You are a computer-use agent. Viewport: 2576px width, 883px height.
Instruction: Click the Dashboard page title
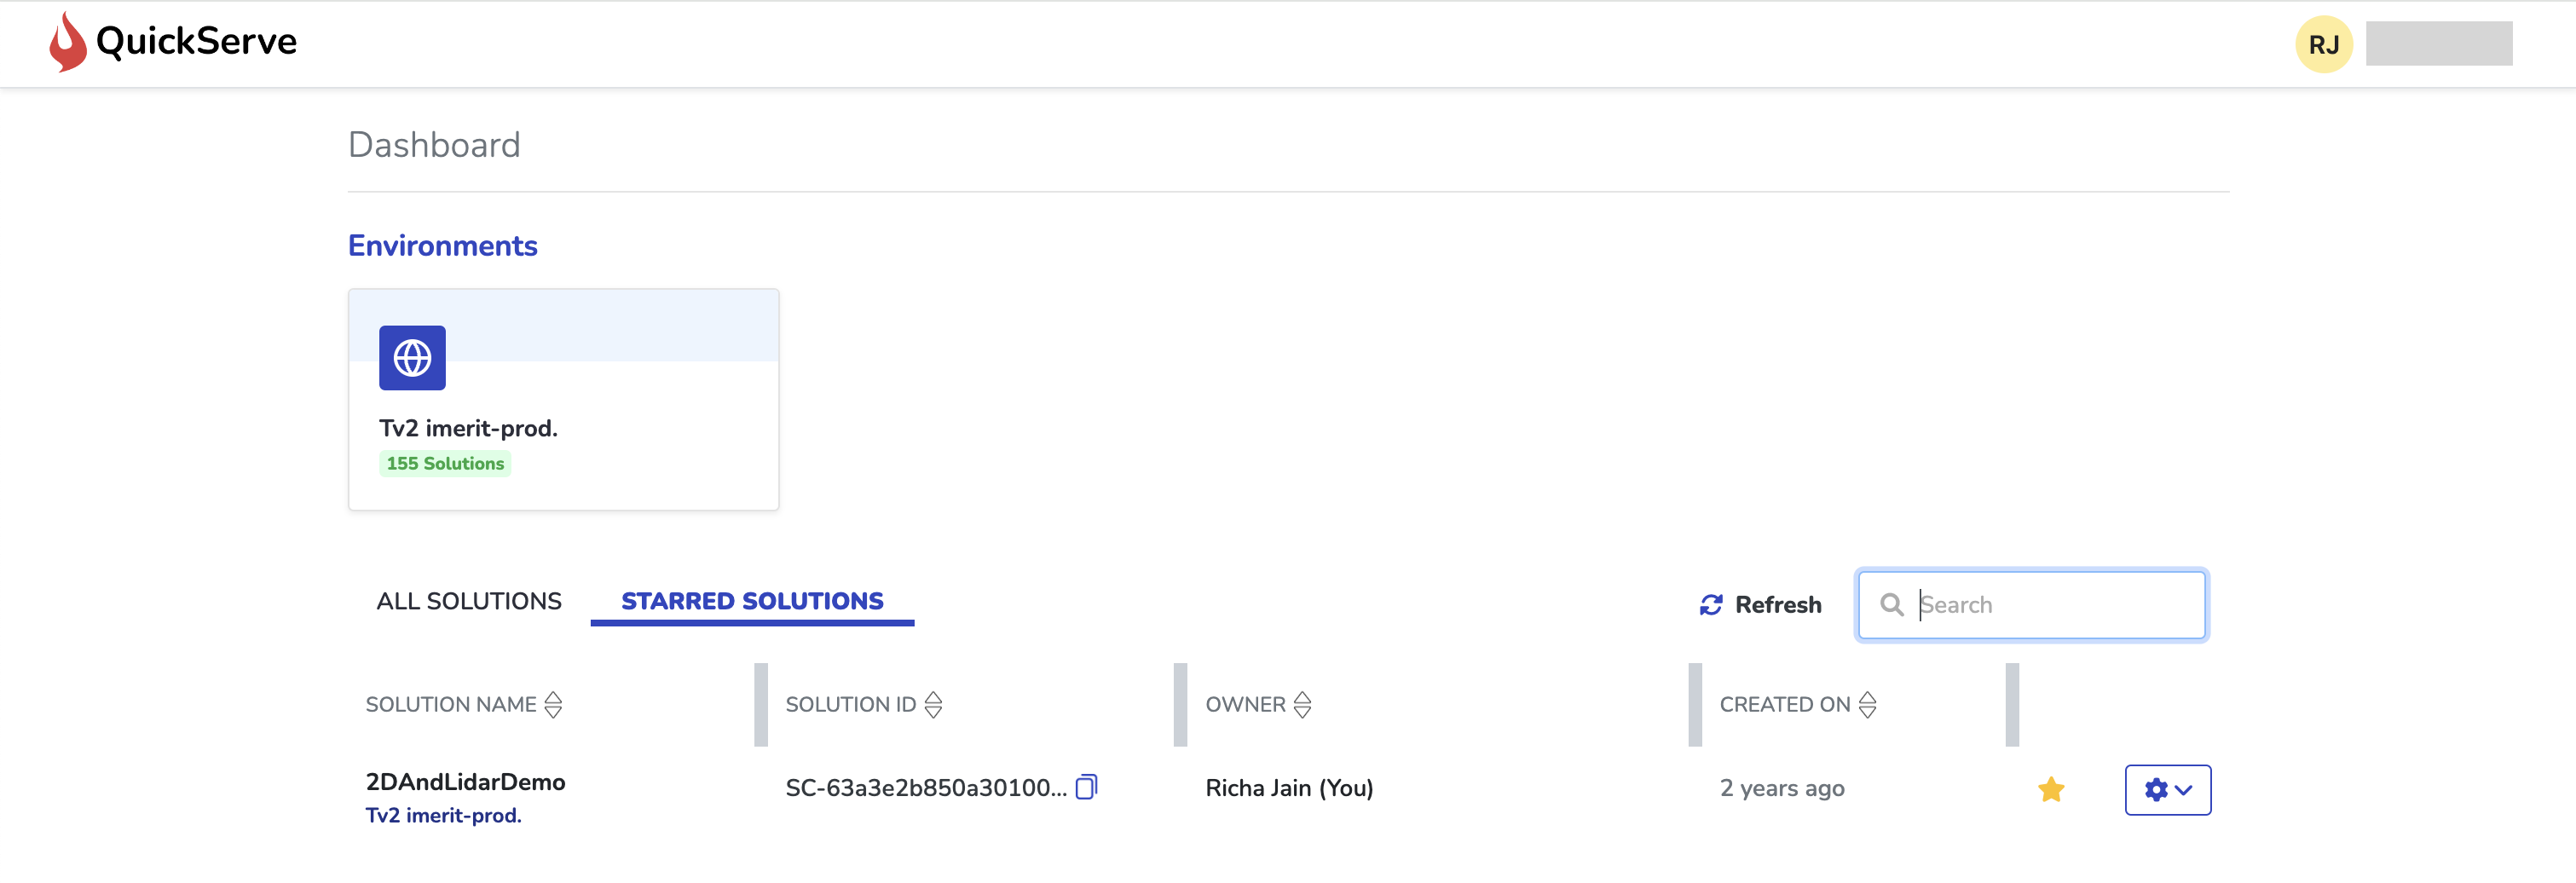(434, 146)
